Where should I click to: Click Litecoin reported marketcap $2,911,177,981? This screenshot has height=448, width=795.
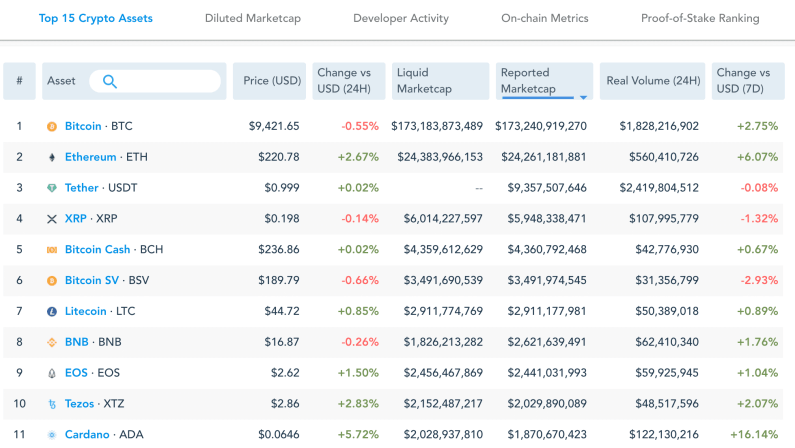tap(547, 311)
